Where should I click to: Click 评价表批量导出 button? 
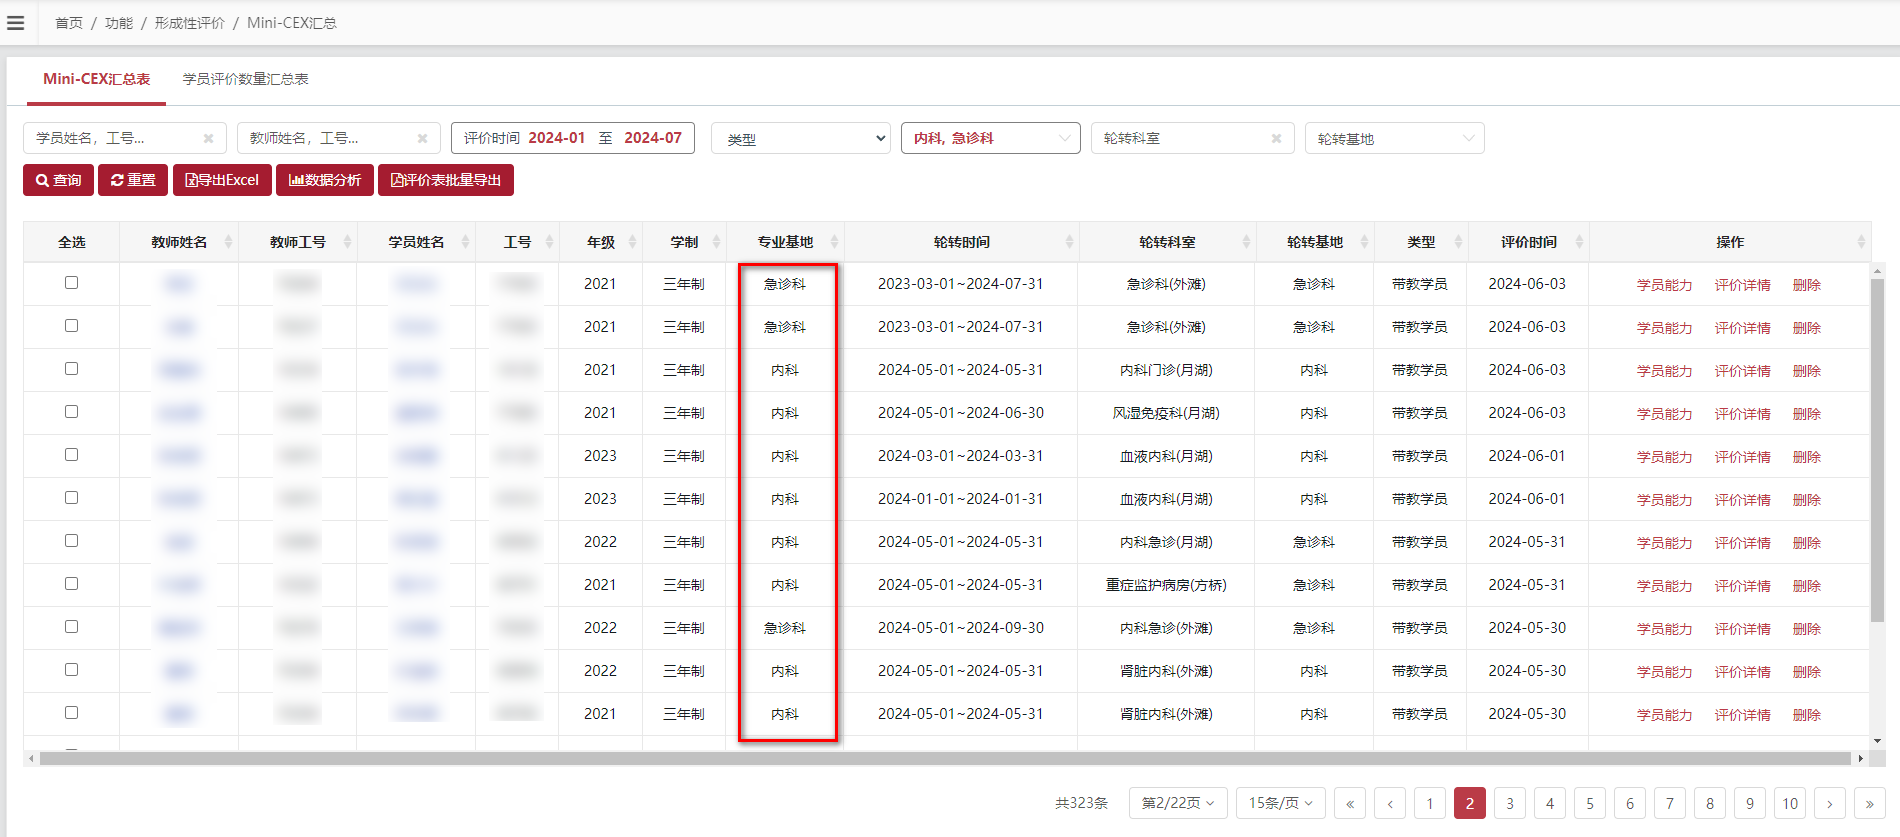(x=446, y=180)
